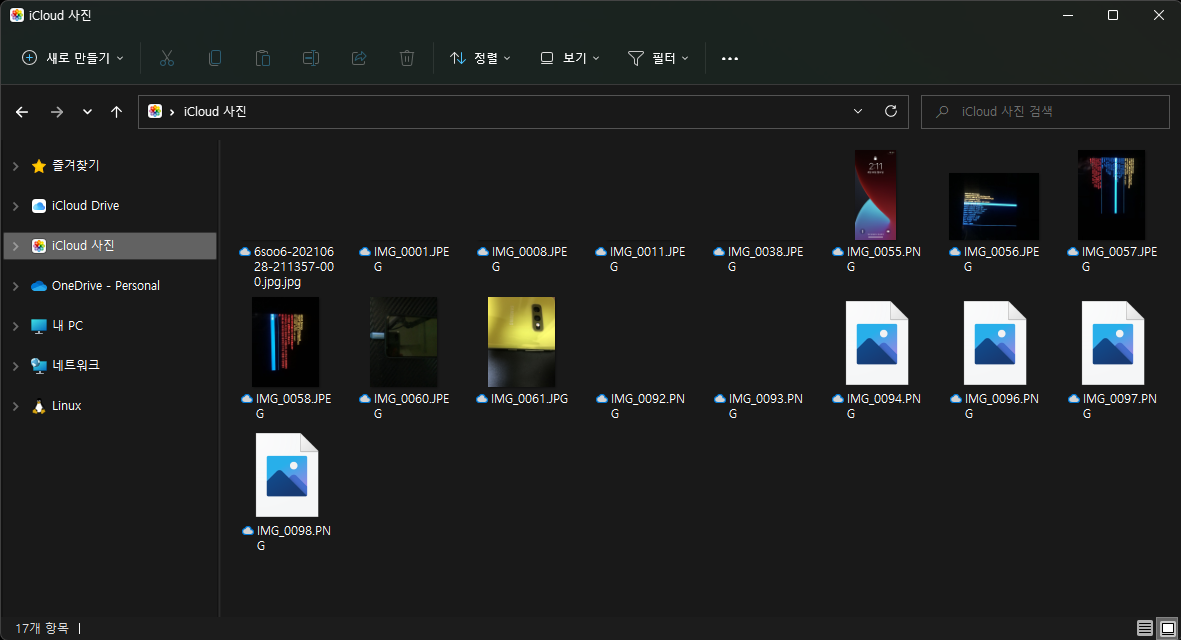Open recent locations chevron dropdown
The width and height of the screenshot is (1181, 640).
click(x=87, y=111)
